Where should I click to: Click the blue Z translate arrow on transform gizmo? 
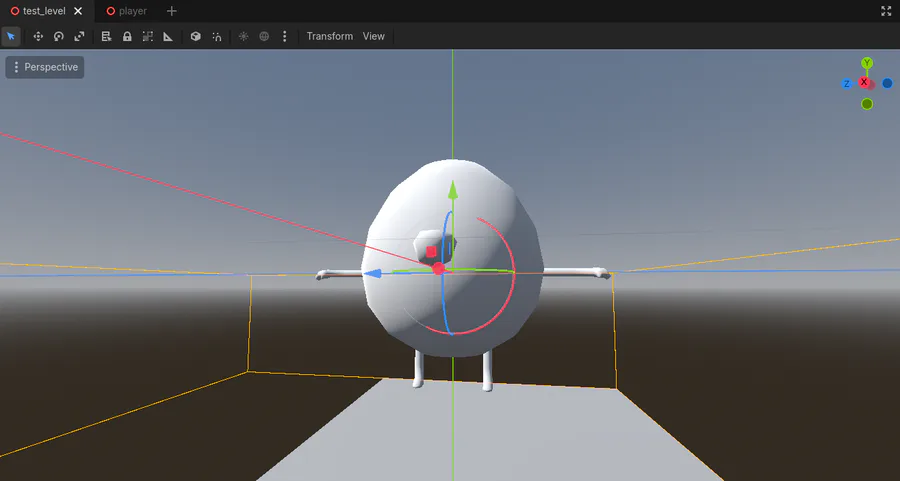tap(373, 274)
